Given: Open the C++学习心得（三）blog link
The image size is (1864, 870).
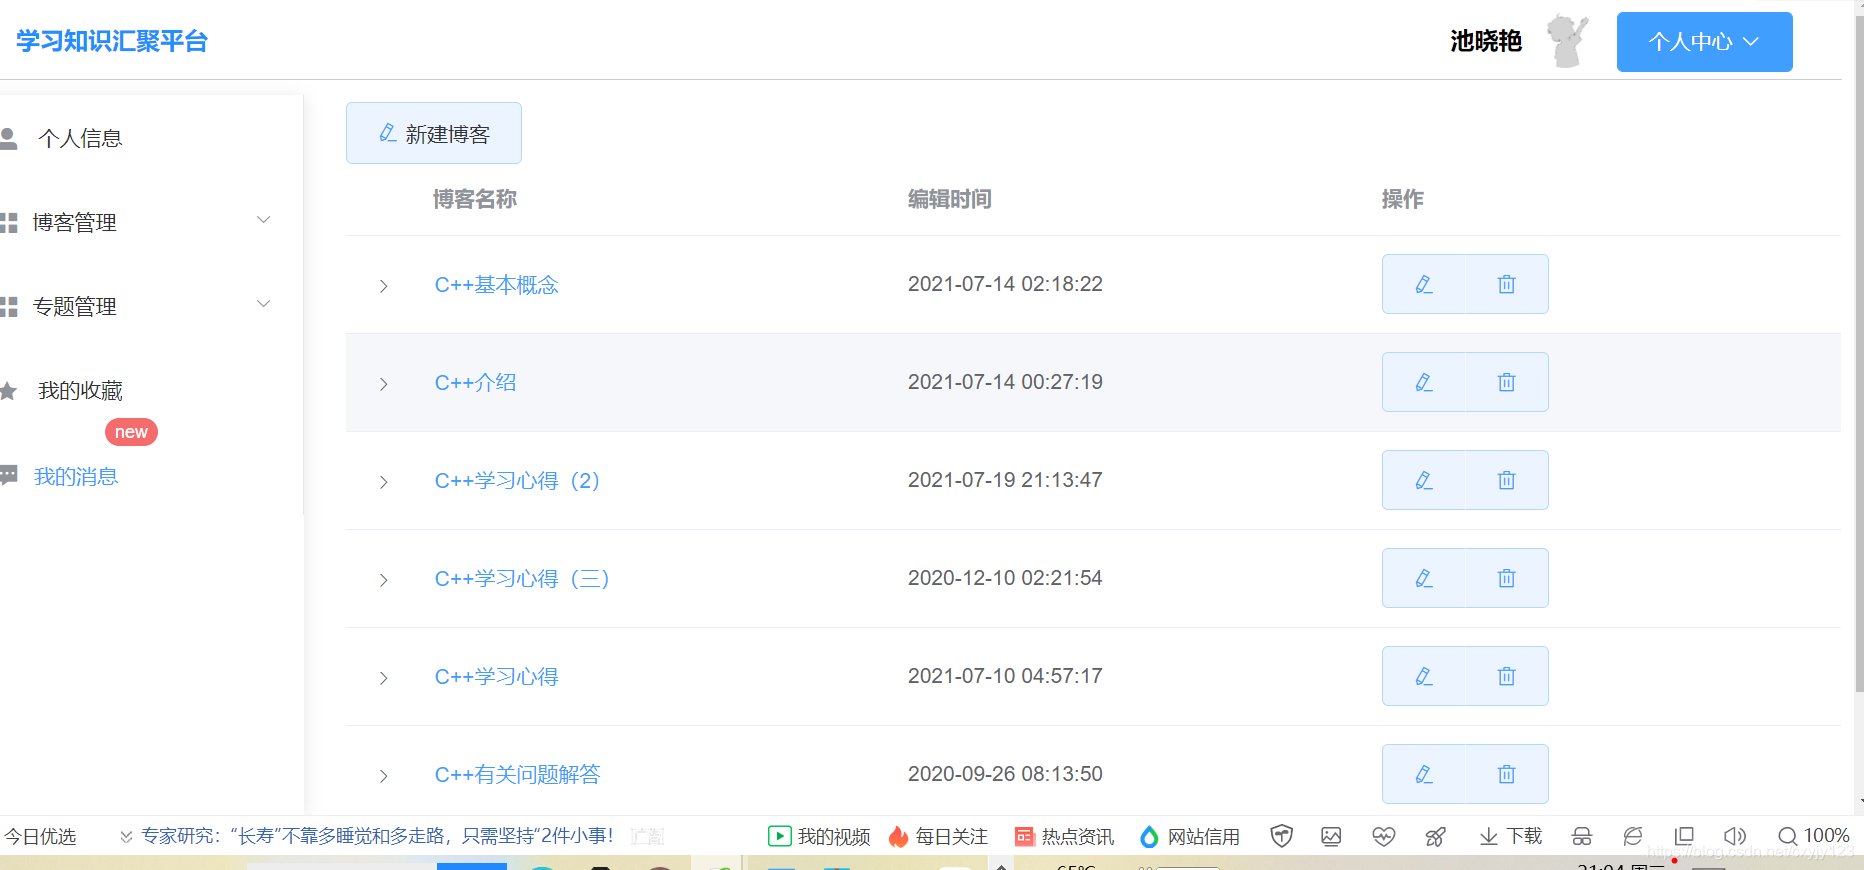Looking at the screenshot, I should 522,579.
